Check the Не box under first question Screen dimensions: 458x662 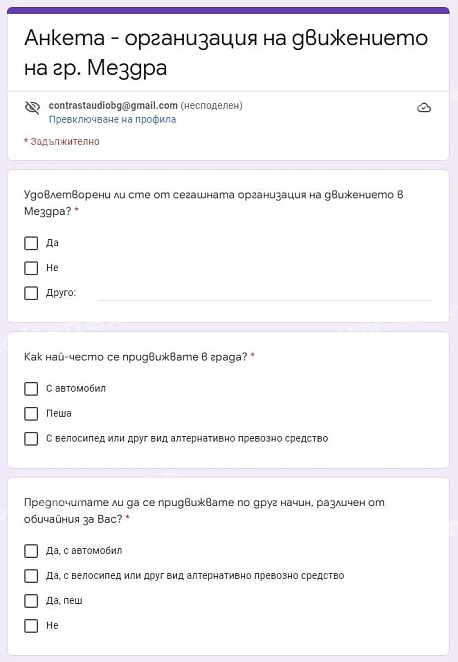click(31, 268)
